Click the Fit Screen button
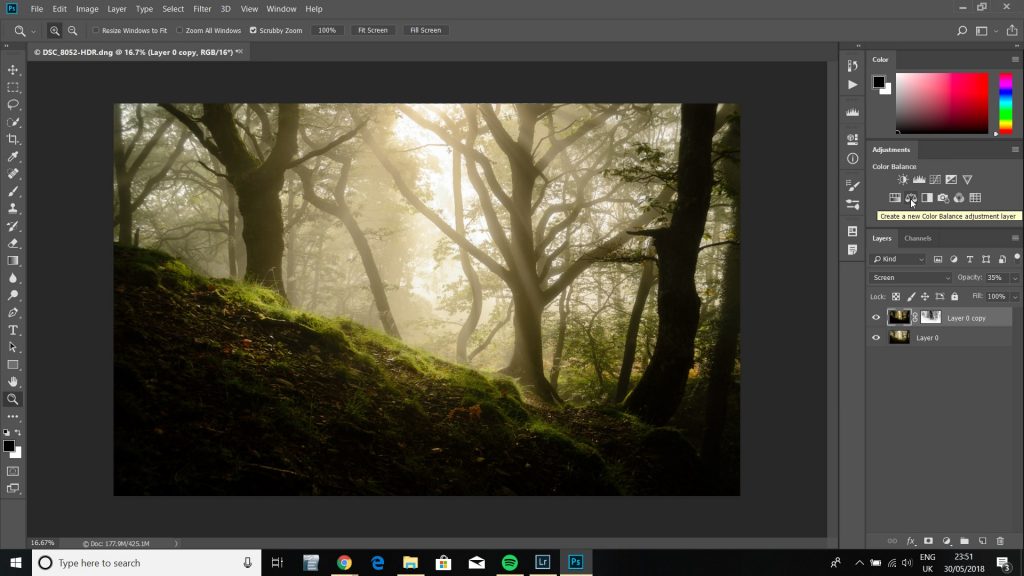This screenshot has width=1024, height=576. point(372,30)
